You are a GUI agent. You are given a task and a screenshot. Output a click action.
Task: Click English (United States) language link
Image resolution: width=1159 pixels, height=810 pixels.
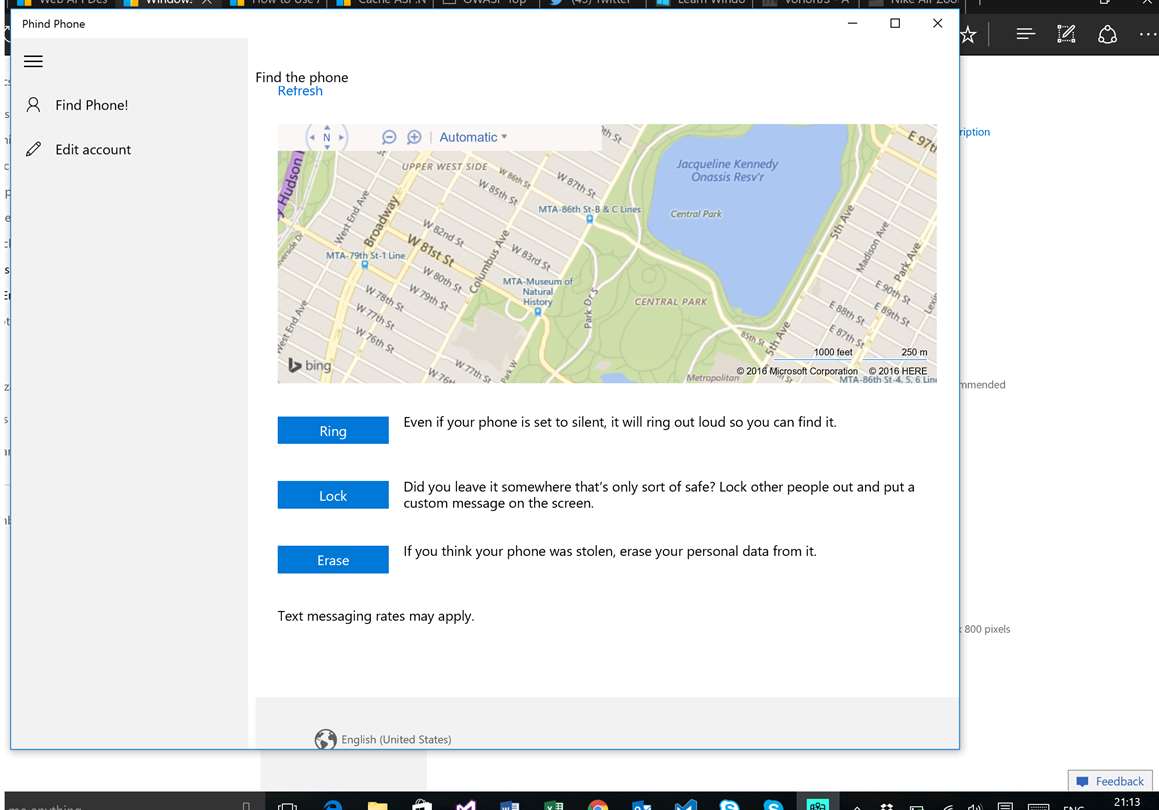pos(396,739)
